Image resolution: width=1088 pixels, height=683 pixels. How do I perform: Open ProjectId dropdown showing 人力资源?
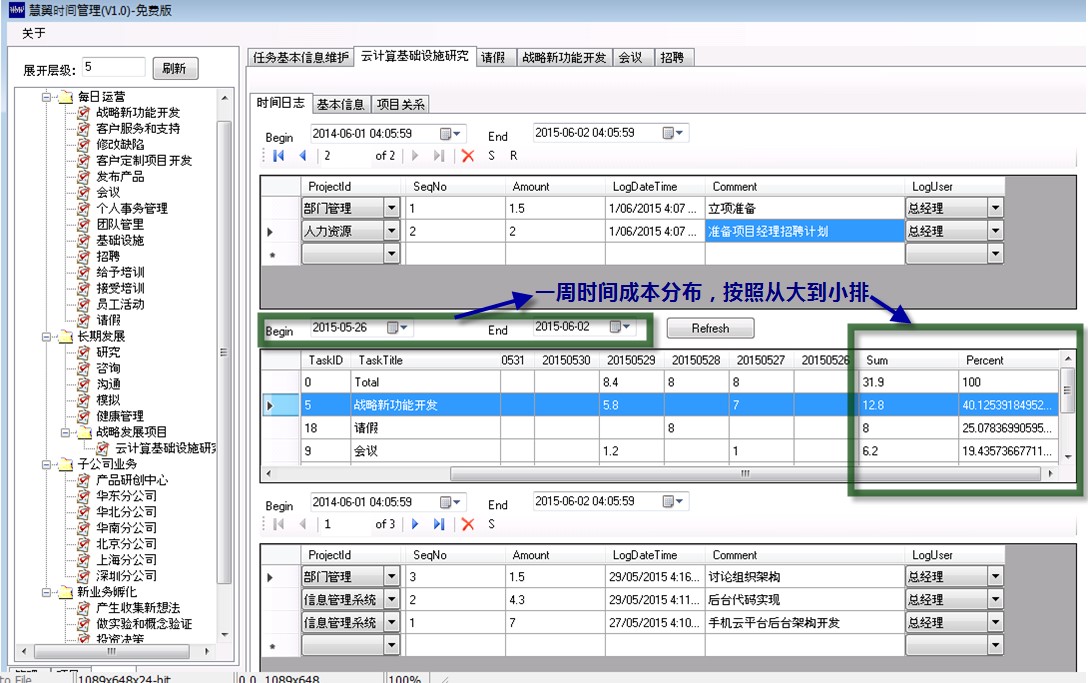[x=392, y=231]
